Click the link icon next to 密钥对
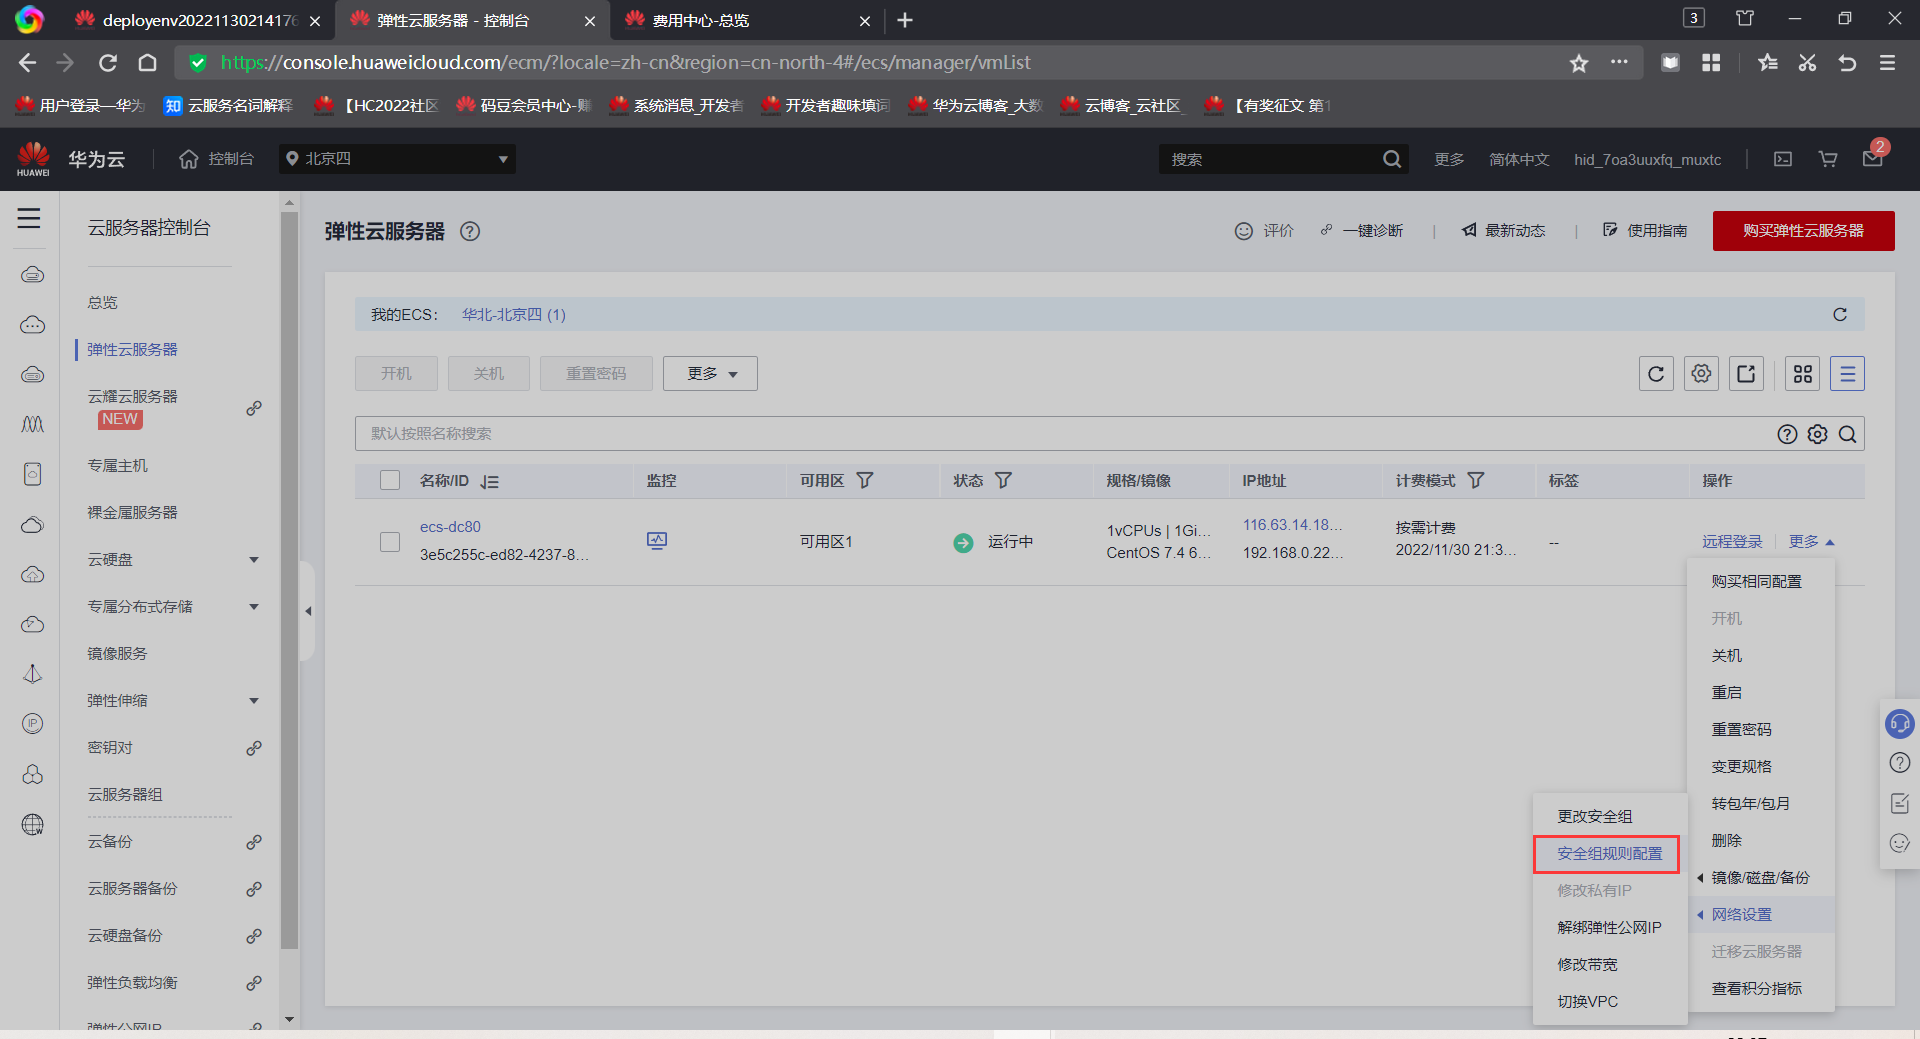 (x=254, y=748)
